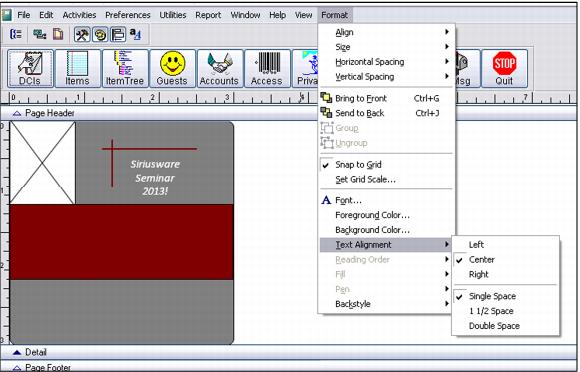580x372 pixels.
Task: Open the Preferences menu
Action: tap(128, 15)
